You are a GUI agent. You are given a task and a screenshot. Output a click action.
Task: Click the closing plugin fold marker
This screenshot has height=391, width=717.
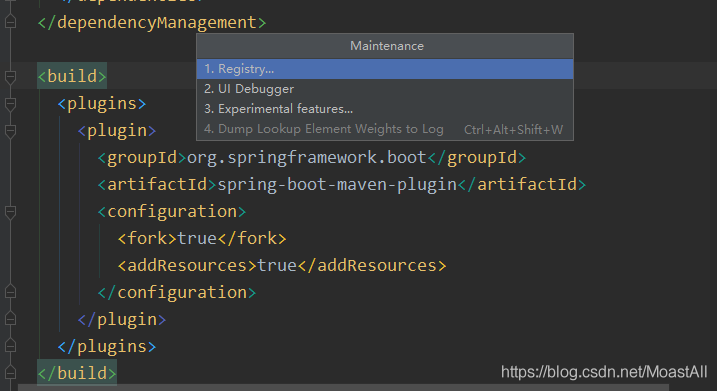click(x=10, y=318)
